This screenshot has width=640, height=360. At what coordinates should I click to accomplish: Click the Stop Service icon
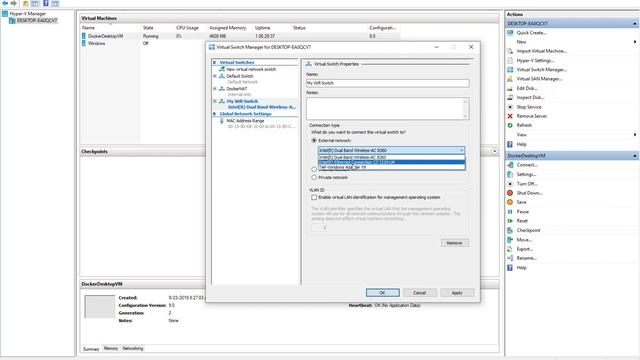click(x=510, y=107)
